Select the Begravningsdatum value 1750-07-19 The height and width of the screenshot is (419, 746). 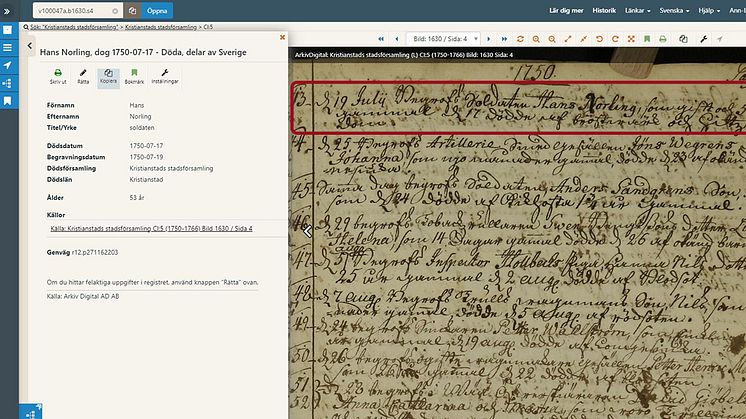146,157
